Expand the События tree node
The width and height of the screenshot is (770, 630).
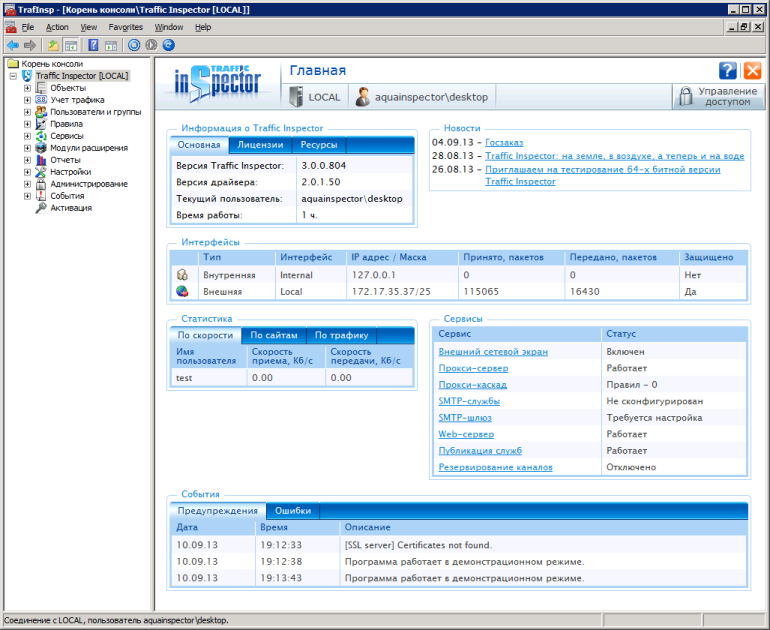28,196
